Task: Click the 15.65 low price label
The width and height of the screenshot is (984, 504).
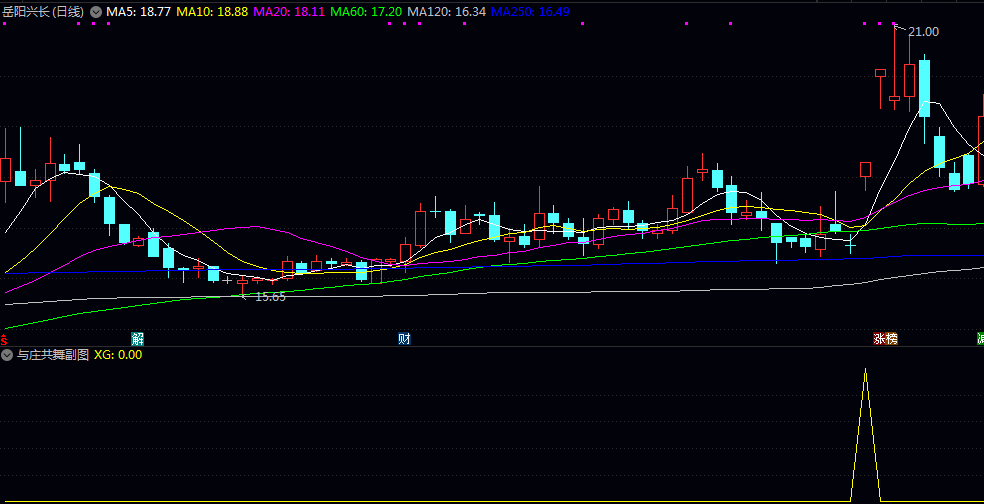Action: tap(270, 297)
